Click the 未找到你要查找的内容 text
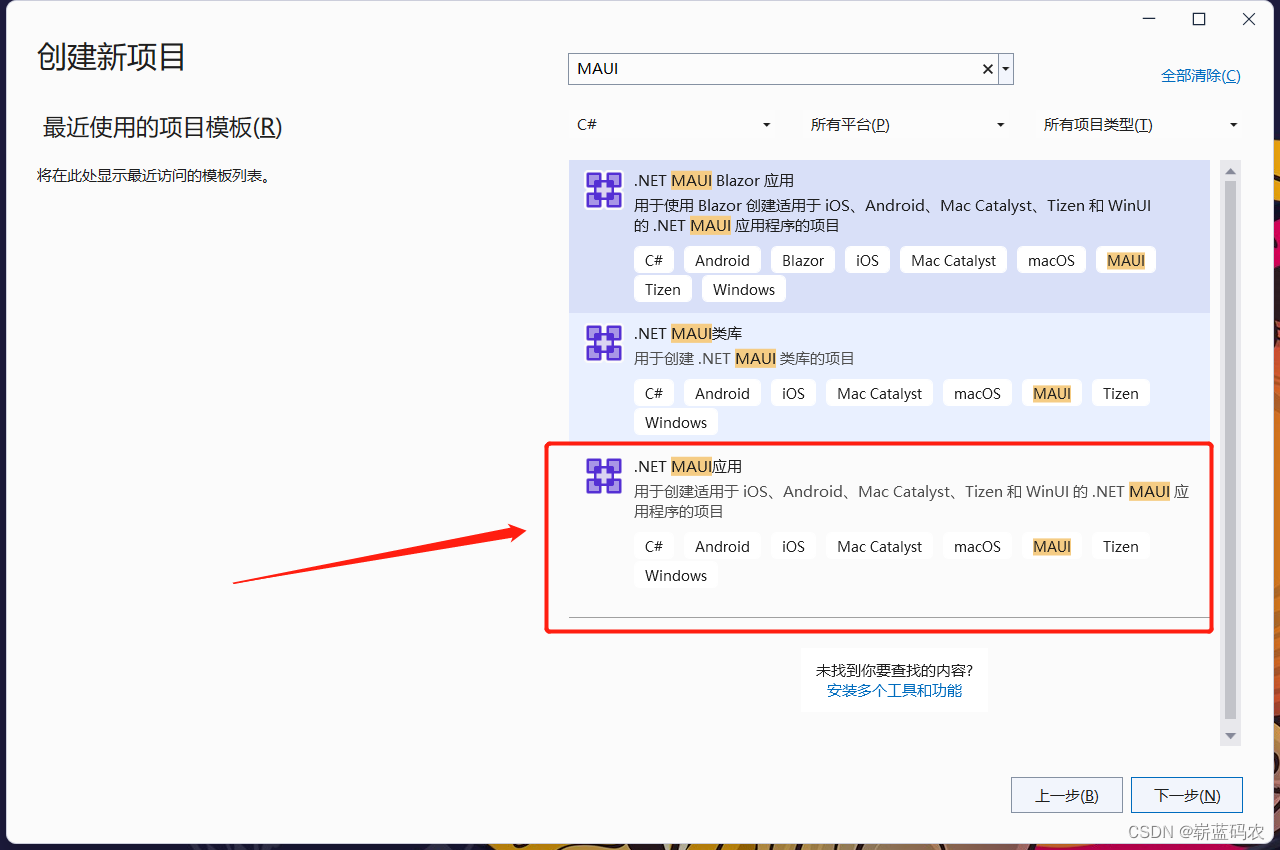1280x850 pixels. click(894, 670)
